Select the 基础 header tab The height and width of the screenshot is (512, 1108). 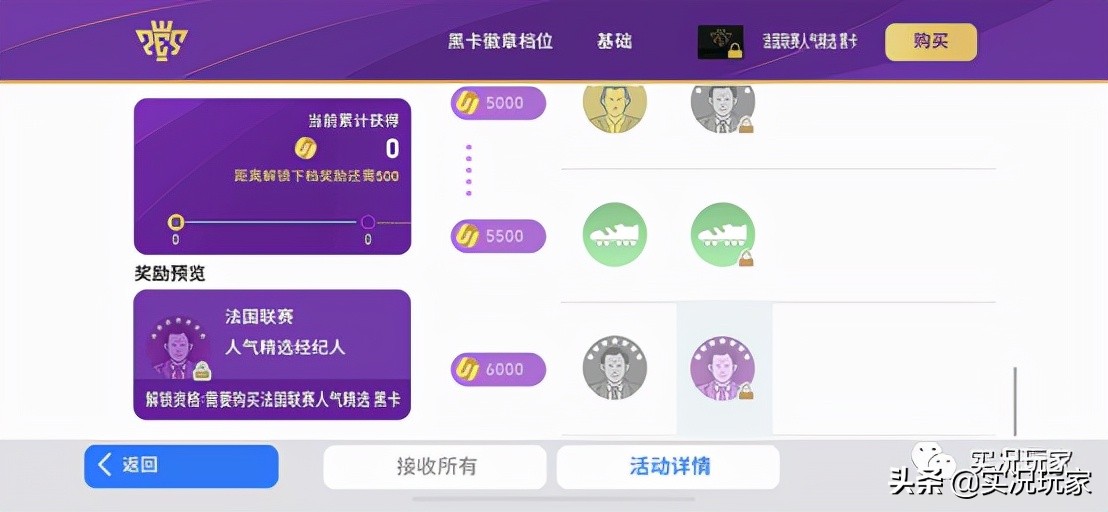[614, 41]
